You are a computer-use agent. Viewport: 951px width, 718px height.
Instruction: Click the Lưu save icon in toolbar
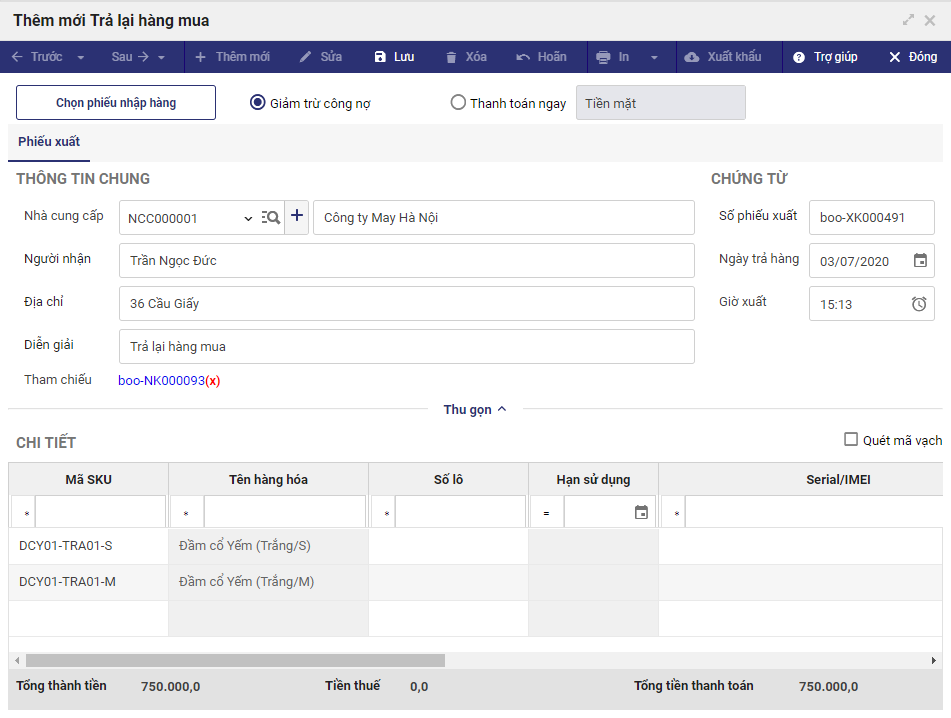coord(380,57)
